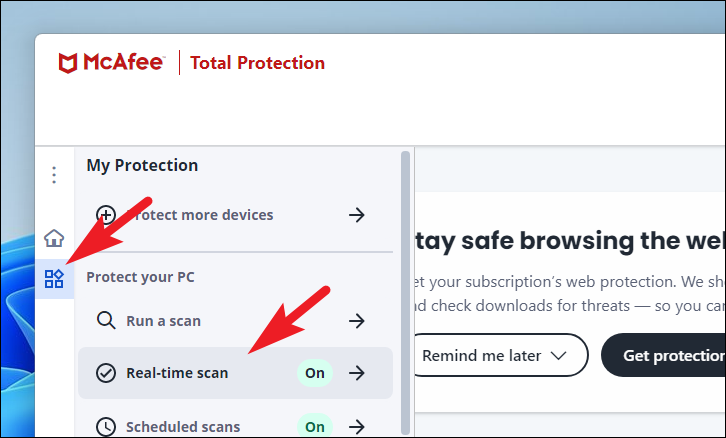726x438 pixels.
Task: Click the checkmark icon beside Real-time scan
Action: [106, 373]
